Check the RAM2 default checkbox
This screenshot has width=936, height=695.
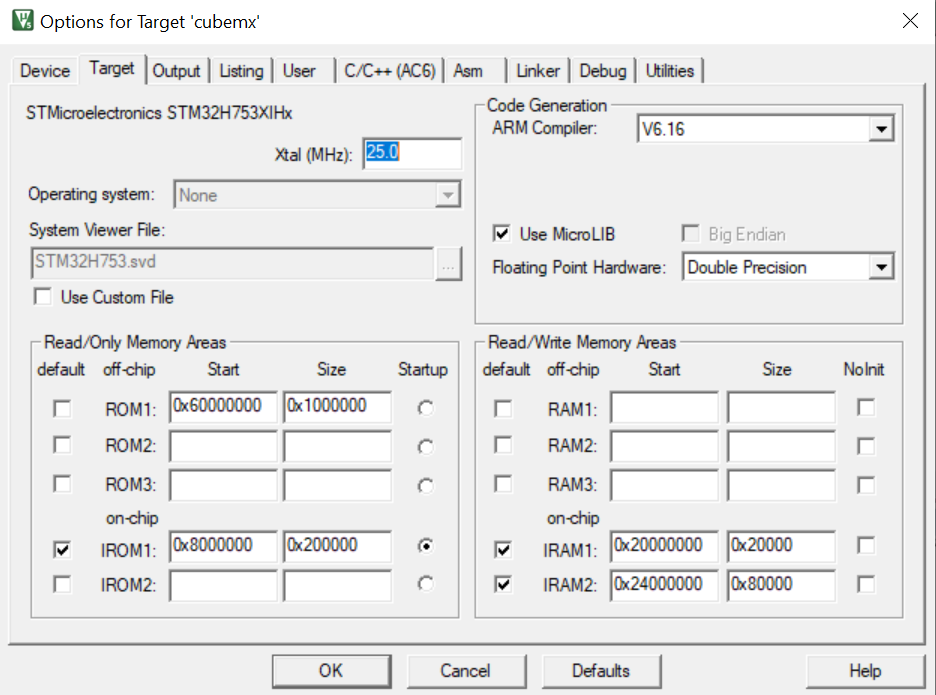coord(503,445)
